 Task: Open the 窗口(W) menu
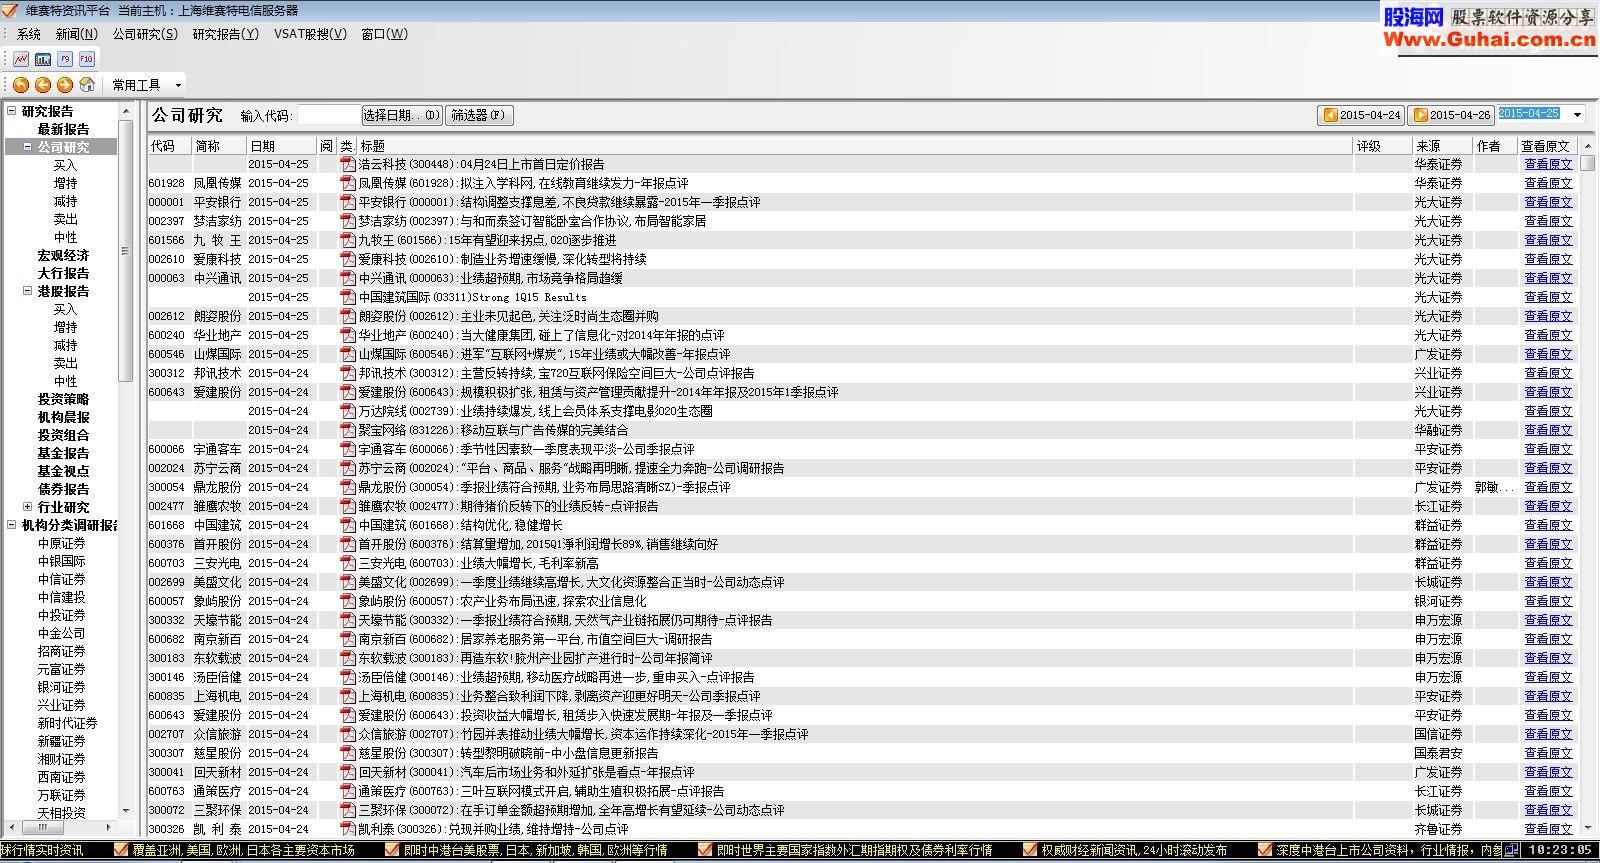385,34
